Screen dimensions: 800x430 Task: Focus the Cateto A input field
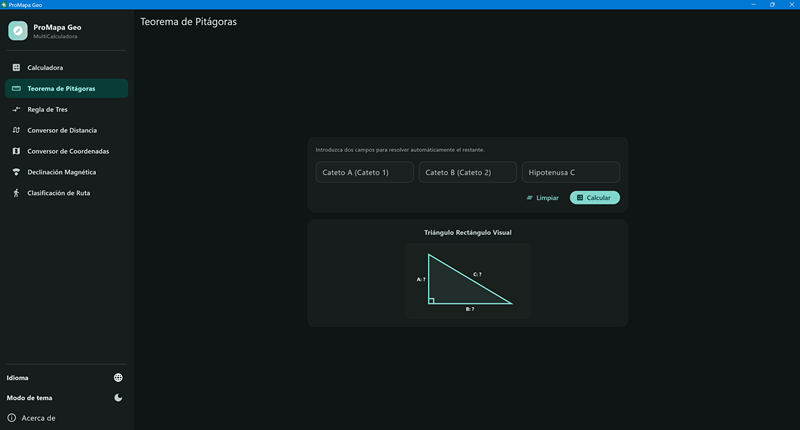(365, 172)
